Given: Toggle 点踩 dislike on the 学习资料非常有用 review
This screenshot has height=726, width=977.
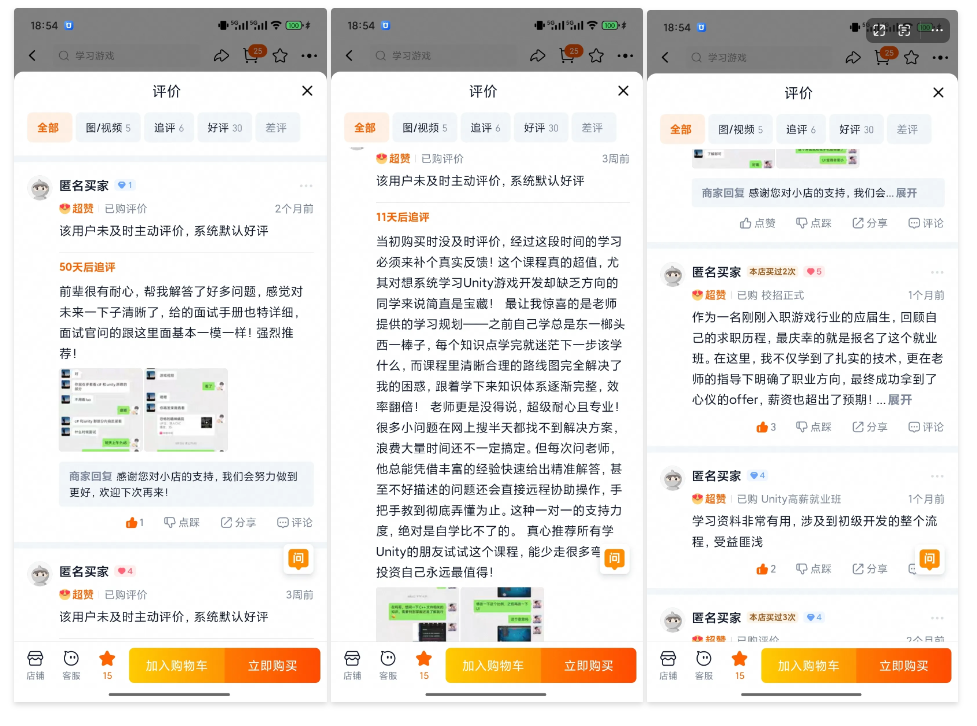Looking at the screenshot, I should (813, 569).
